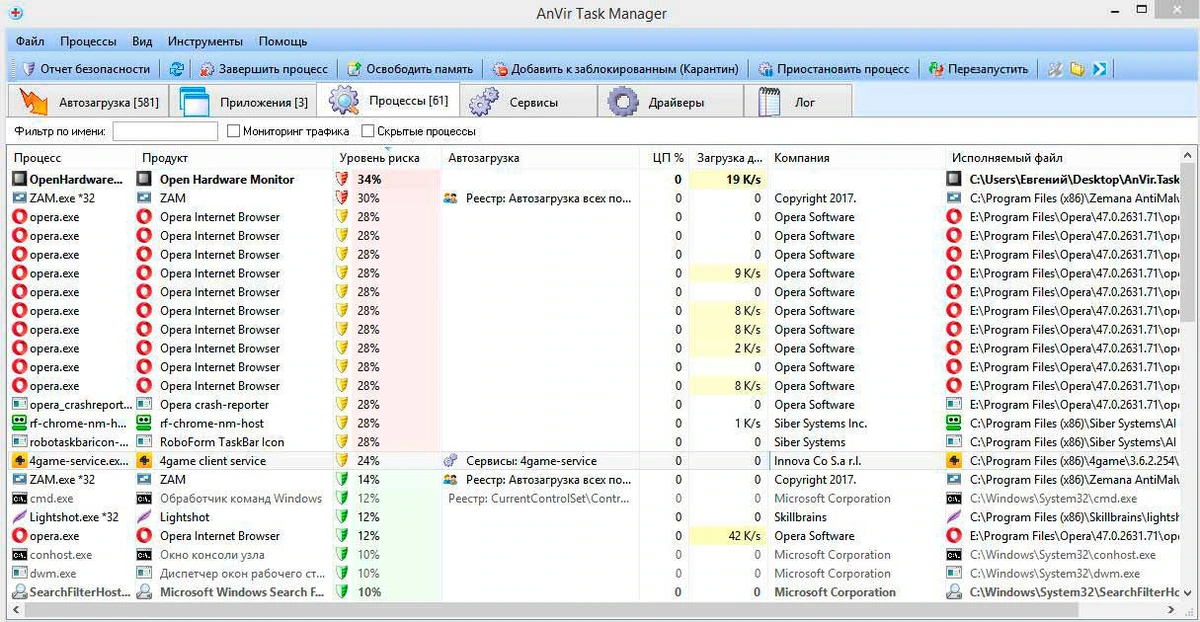Select the Процессы [61] tab
The width and height of the screenshot is (1200, 622).
coord(388,100)
